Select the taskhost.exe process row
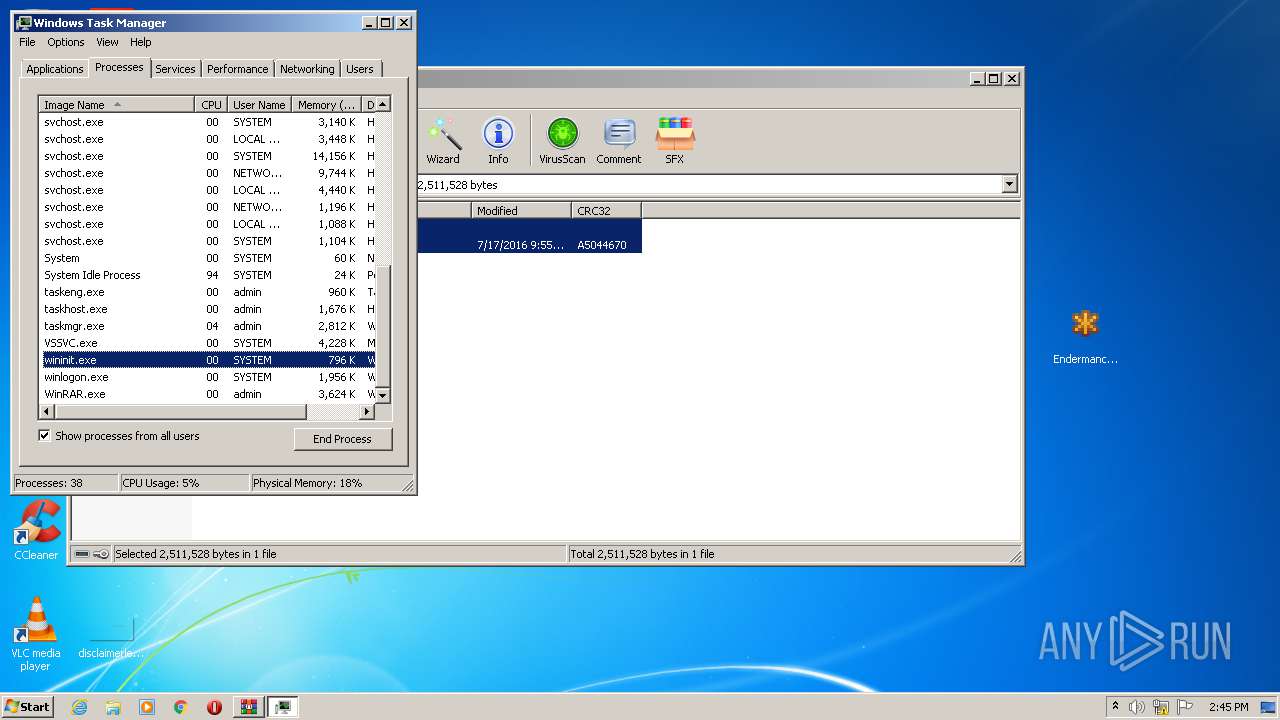1280x720 pixels. coord(207,309)
